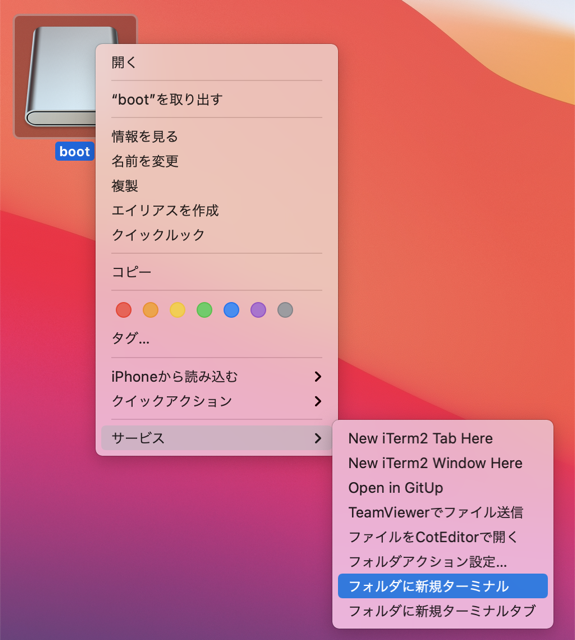575x640 pixels.
Task: Open タグ... tag editor entry
Action: pyautogui.click(x=217, y=338)
